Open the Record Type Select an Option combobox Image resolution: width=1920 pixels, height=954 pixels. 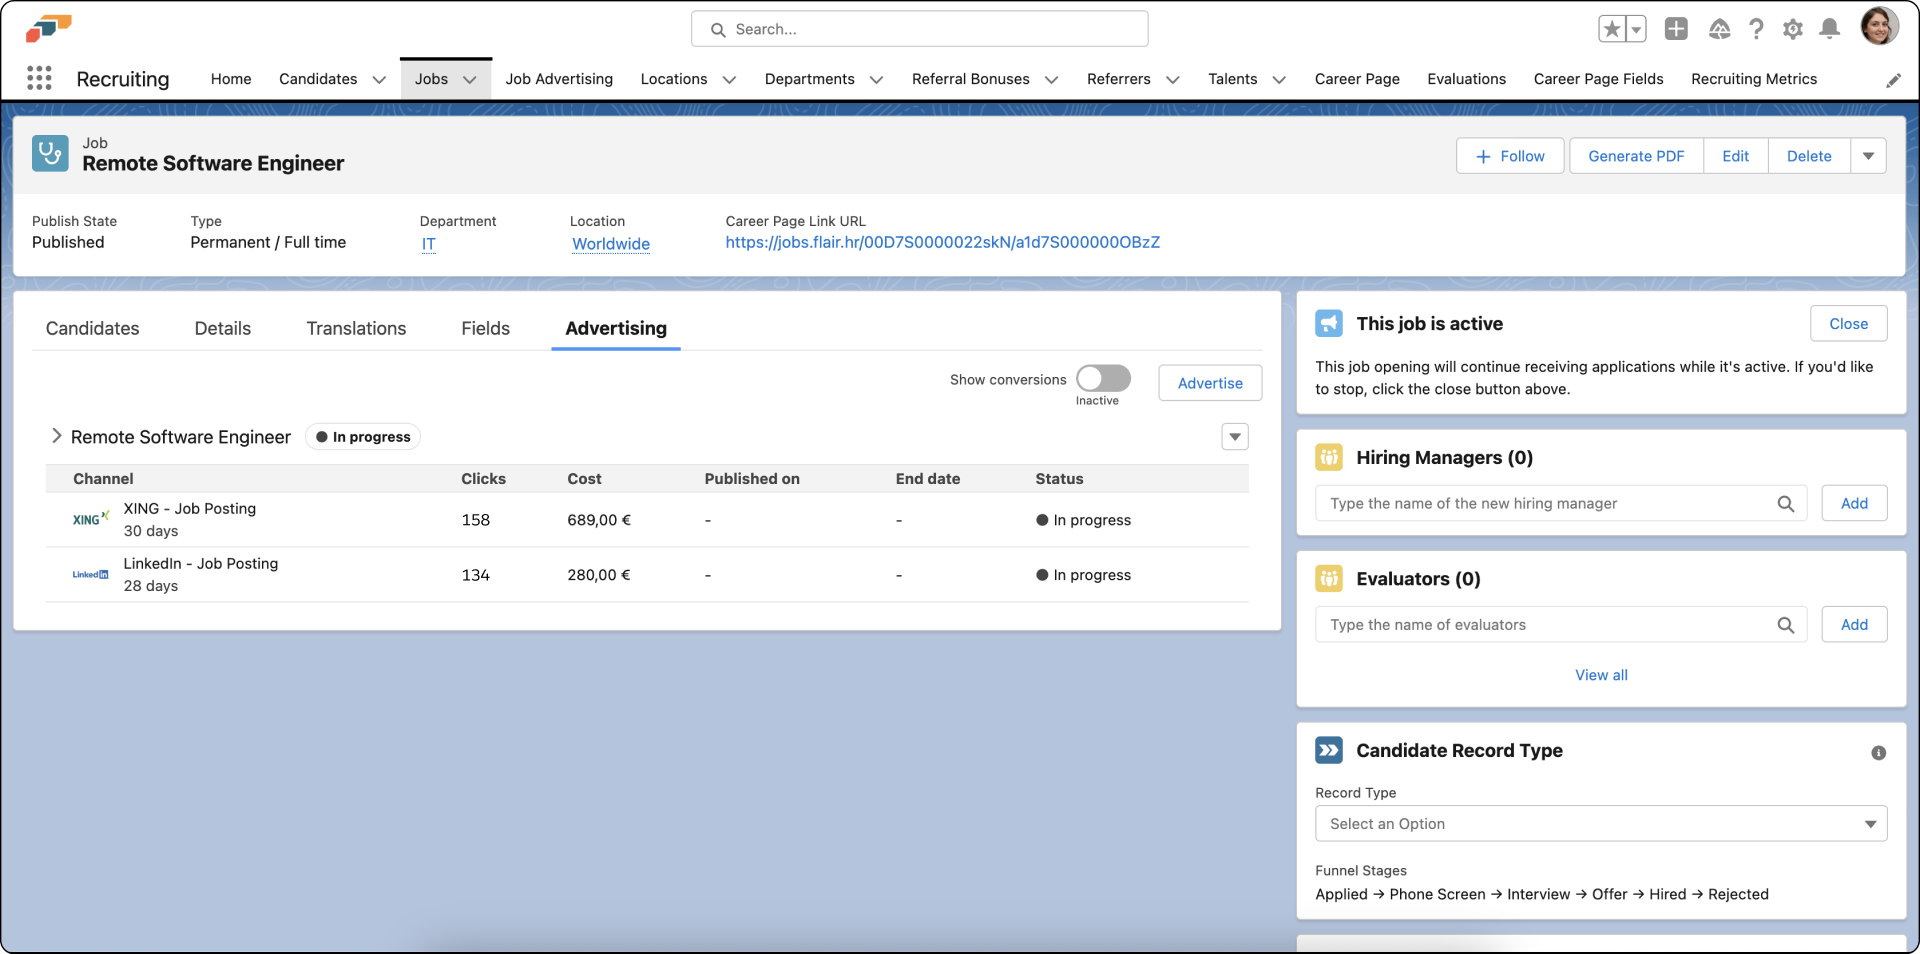point(1601,824)
